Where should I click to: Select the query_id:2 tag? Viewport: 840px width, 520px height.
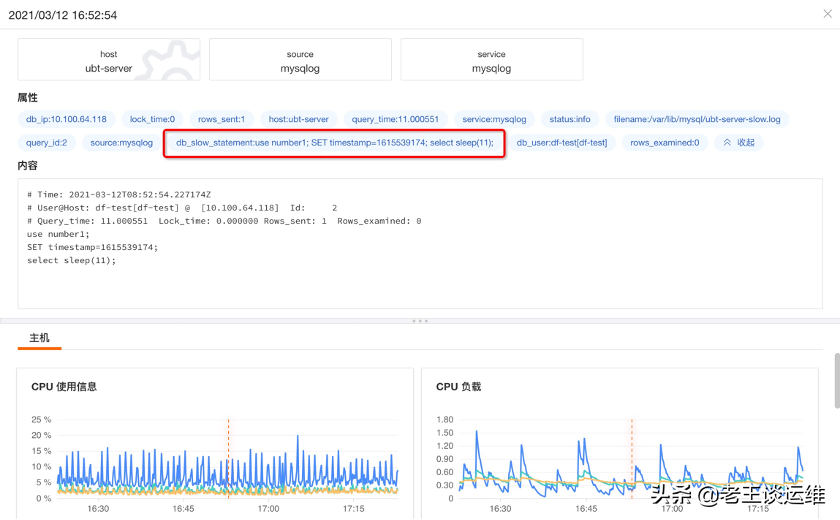(47, 142)
